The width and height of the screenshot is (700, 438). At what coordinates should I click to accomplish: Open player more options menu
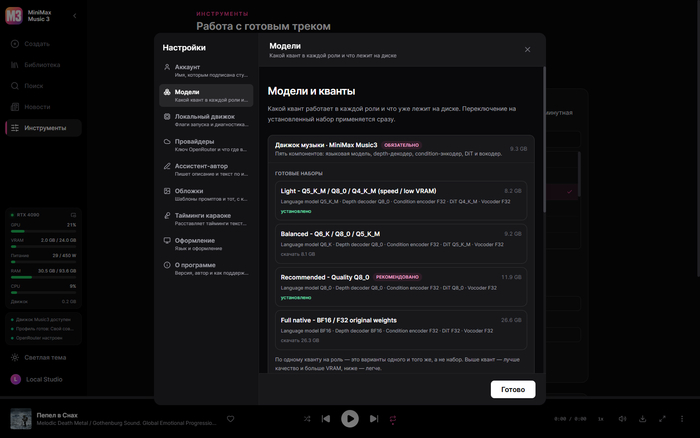coord(682,419)
